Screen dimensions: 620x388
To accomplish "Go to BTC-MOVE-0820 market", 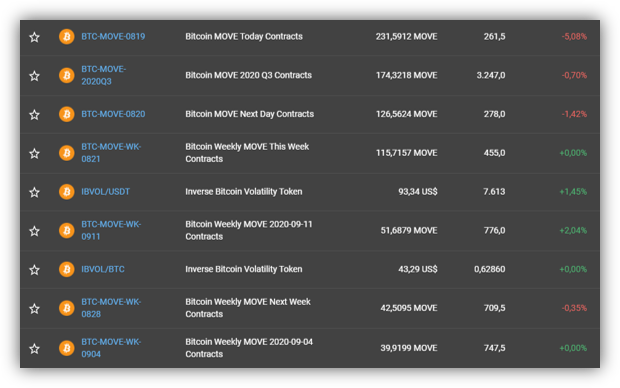I will pyautogui.click(x=113, y=114).
